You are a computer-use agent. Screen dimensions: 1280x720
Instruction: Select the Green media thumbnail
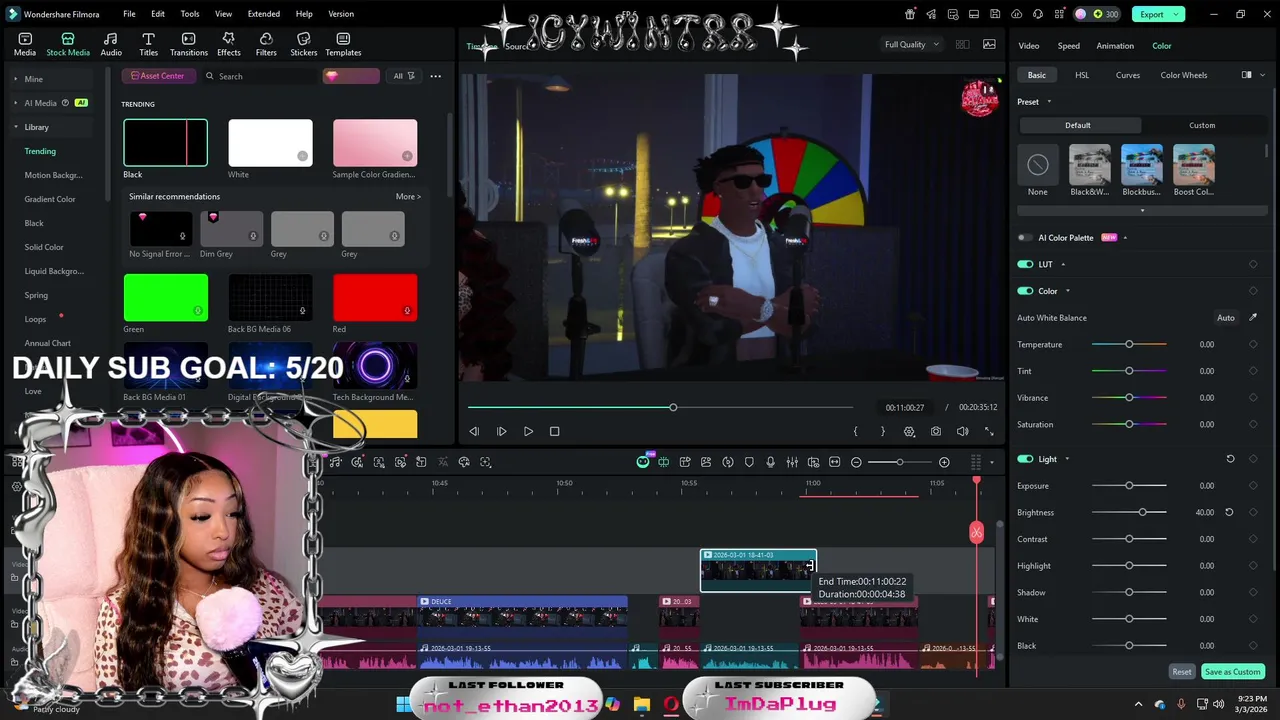(165, 298)
